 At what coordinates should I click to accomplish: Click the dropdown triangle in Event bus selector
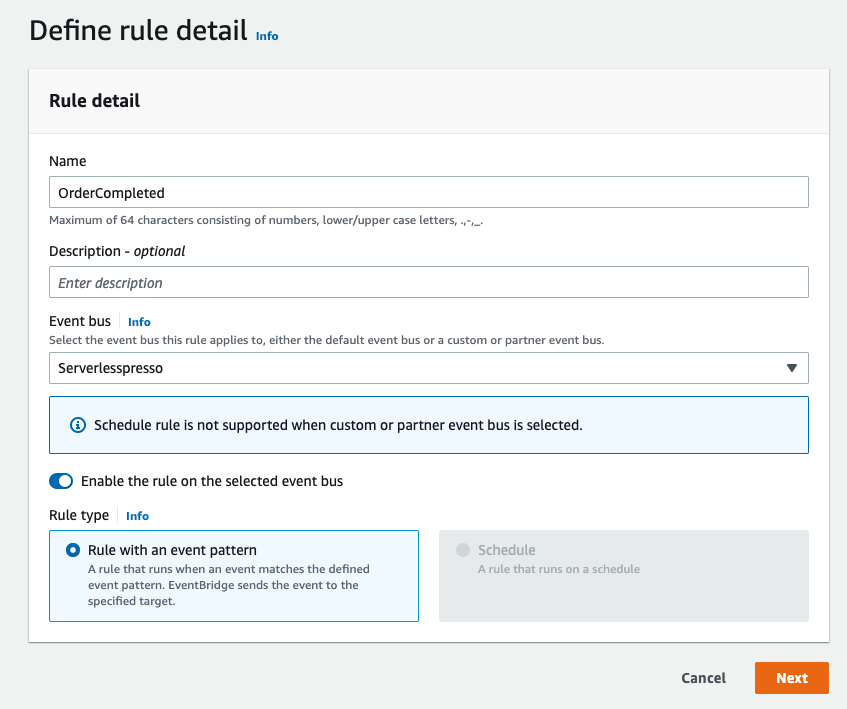pos(791,368)
